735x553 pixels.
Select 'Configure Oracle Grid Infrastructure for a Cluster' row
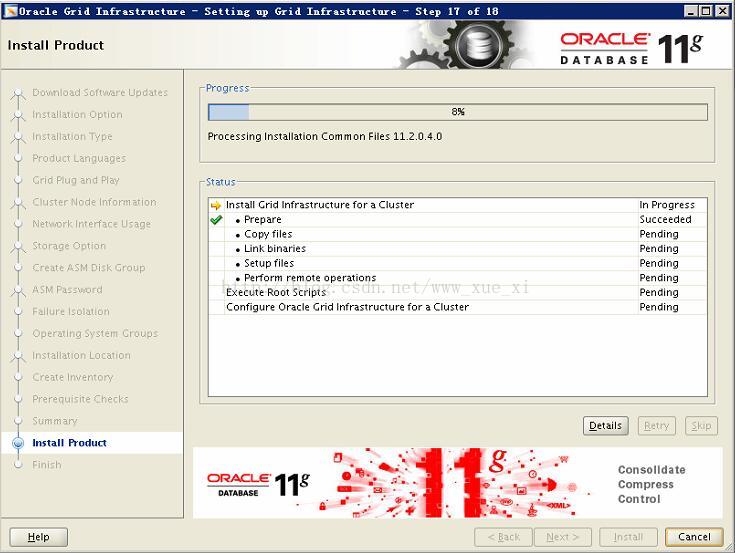point(458,307)
